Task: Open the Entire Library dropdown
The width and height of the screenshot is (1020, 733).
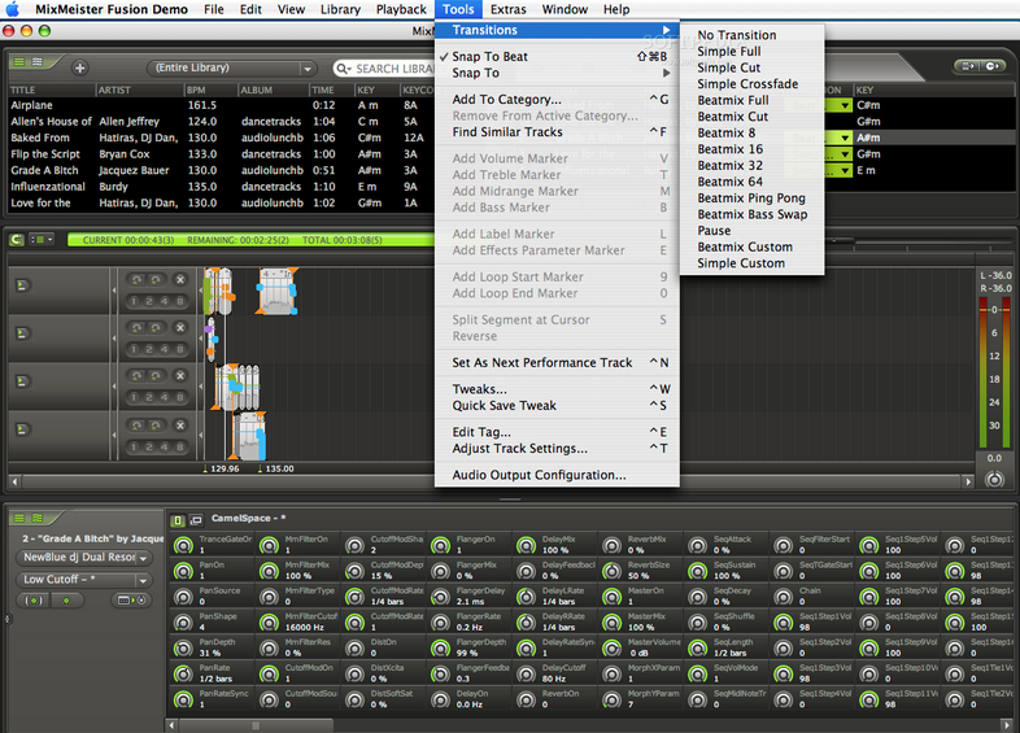Action: [232, 68]
